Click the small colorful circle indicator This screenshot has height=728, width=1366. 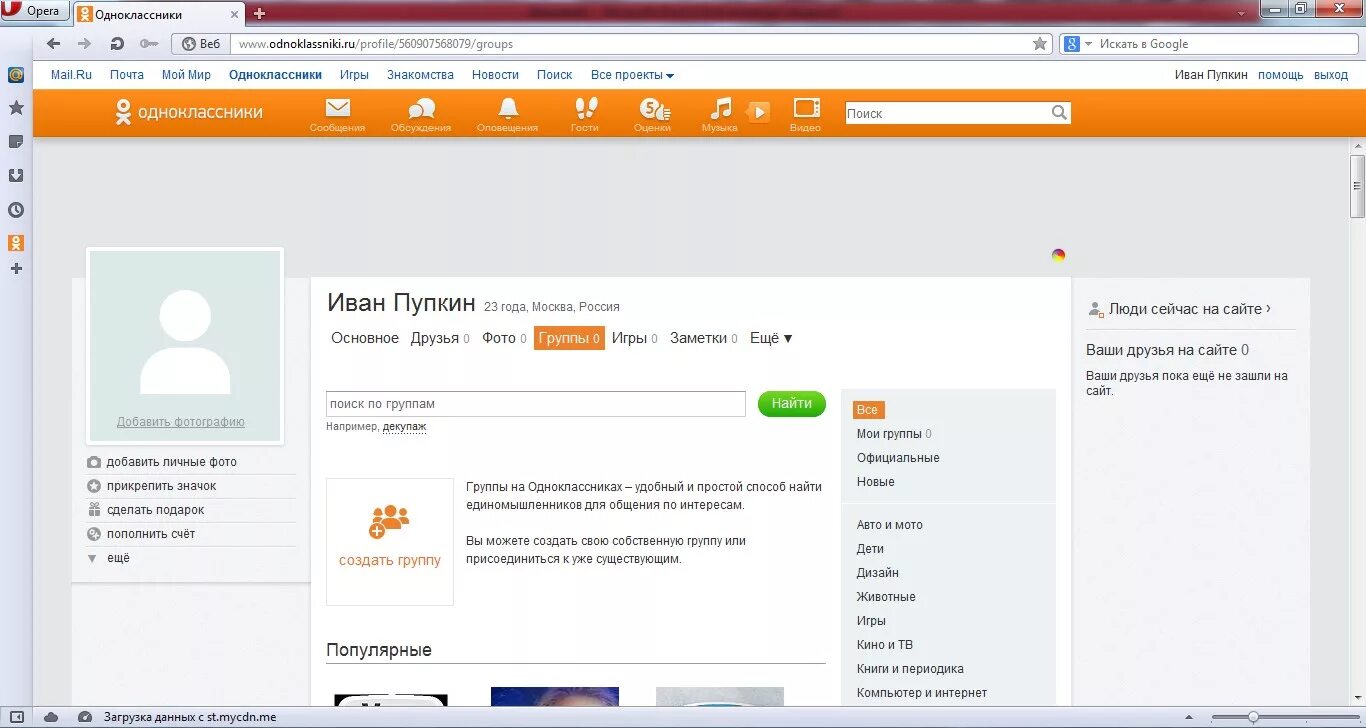[1058, 255]
